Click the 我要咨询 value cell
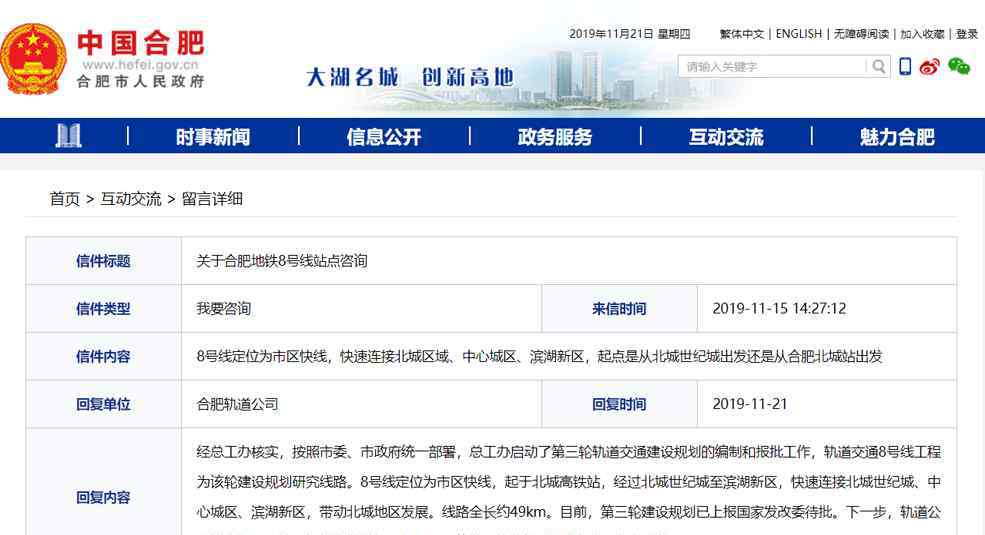This screenshot has height=535, width=985. click(361, 308)
